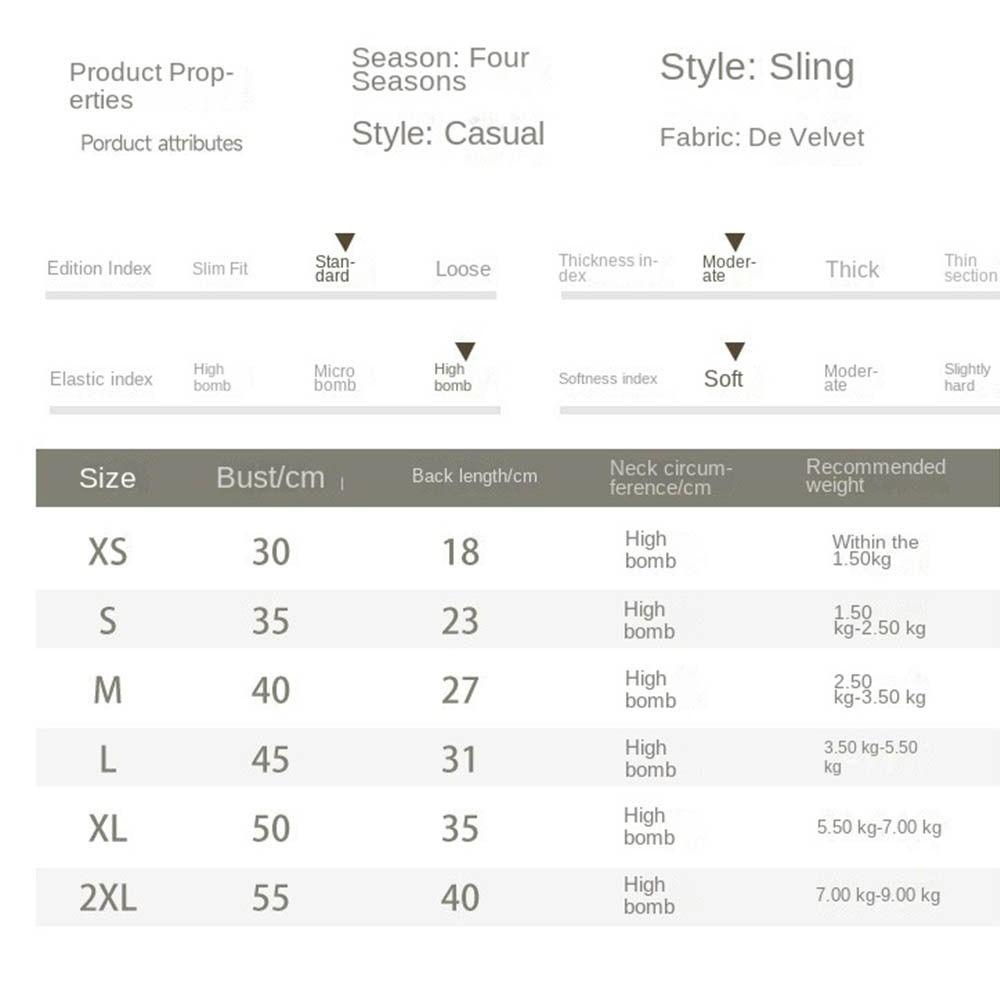1000x1000 pixels.
Task: Click the Fabric: De Velvet label
Action: [x=762, y=137]
